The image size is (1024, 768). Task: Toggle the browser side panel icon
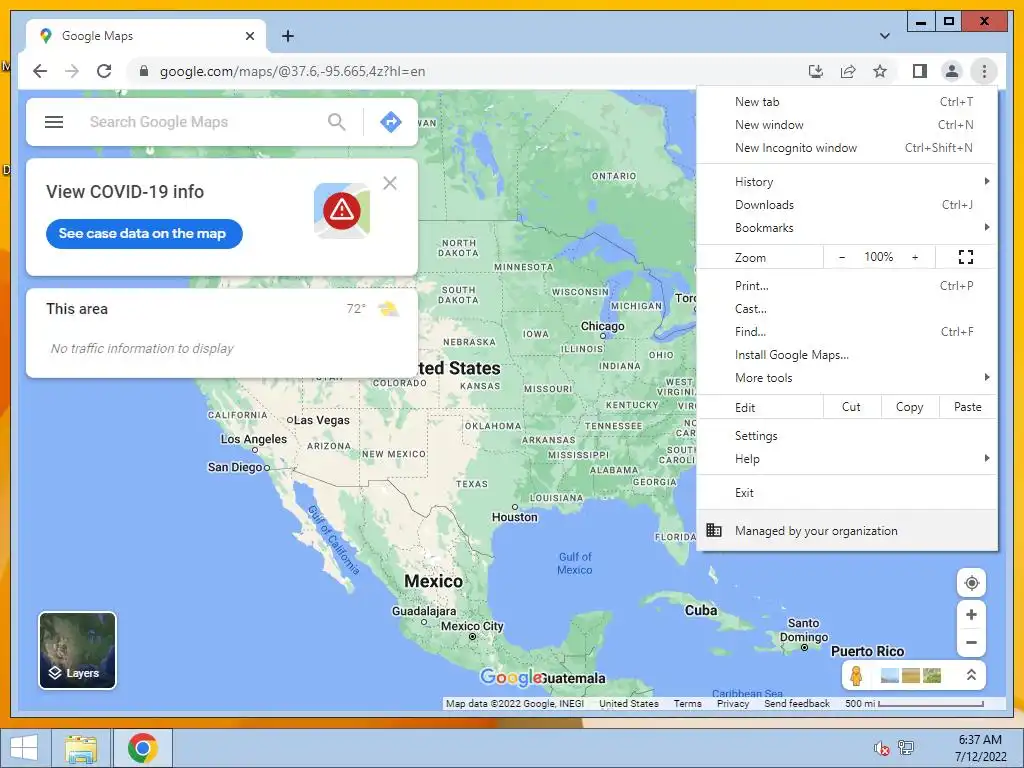[x=920, y=71]
